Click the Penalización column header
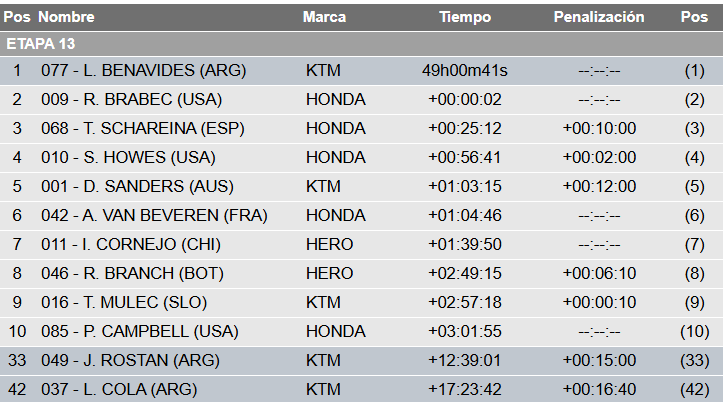 pyautogui.click(x=599, y=18)
